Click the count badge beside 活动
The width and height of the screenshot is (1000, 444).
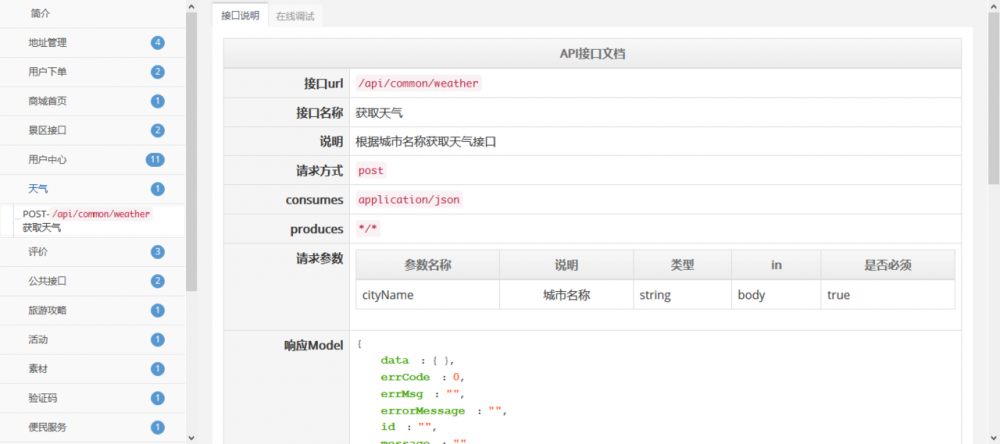tap(158, 340)
